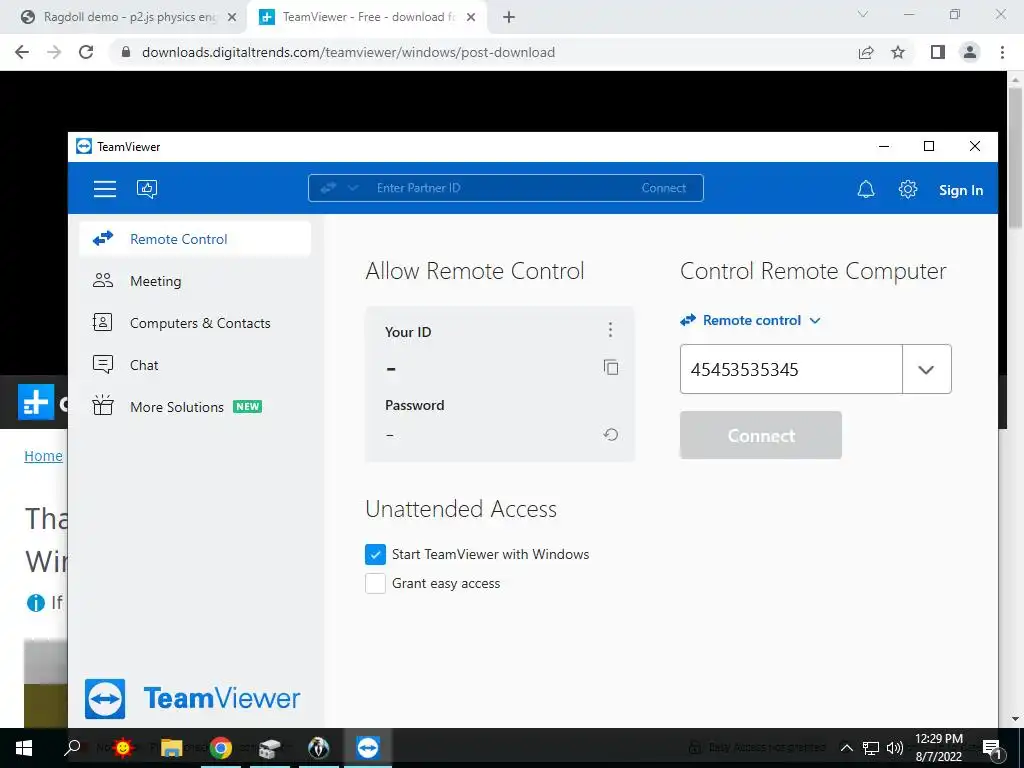1024x768 pixels.
Task: Open Windows Start menu
Action: point(24,748)
